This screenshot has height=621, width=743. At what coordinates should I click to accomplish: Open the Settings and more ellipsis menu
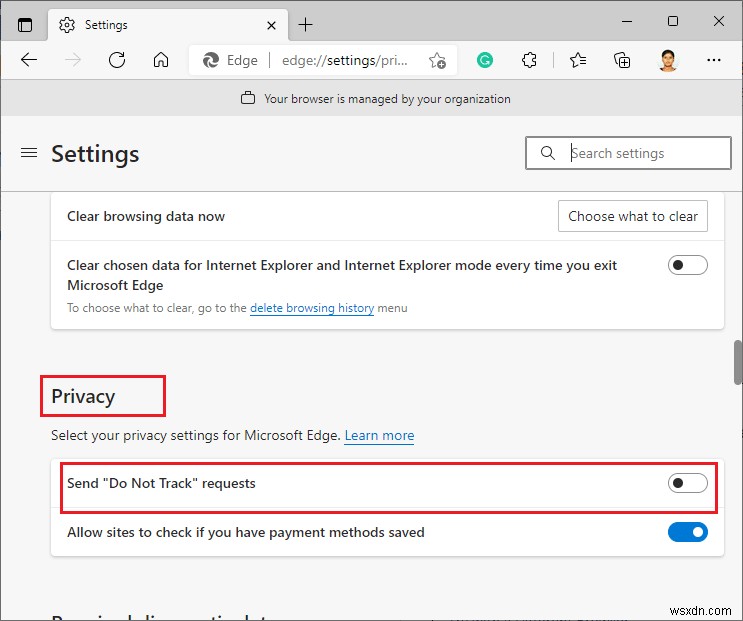pos(713,60)
